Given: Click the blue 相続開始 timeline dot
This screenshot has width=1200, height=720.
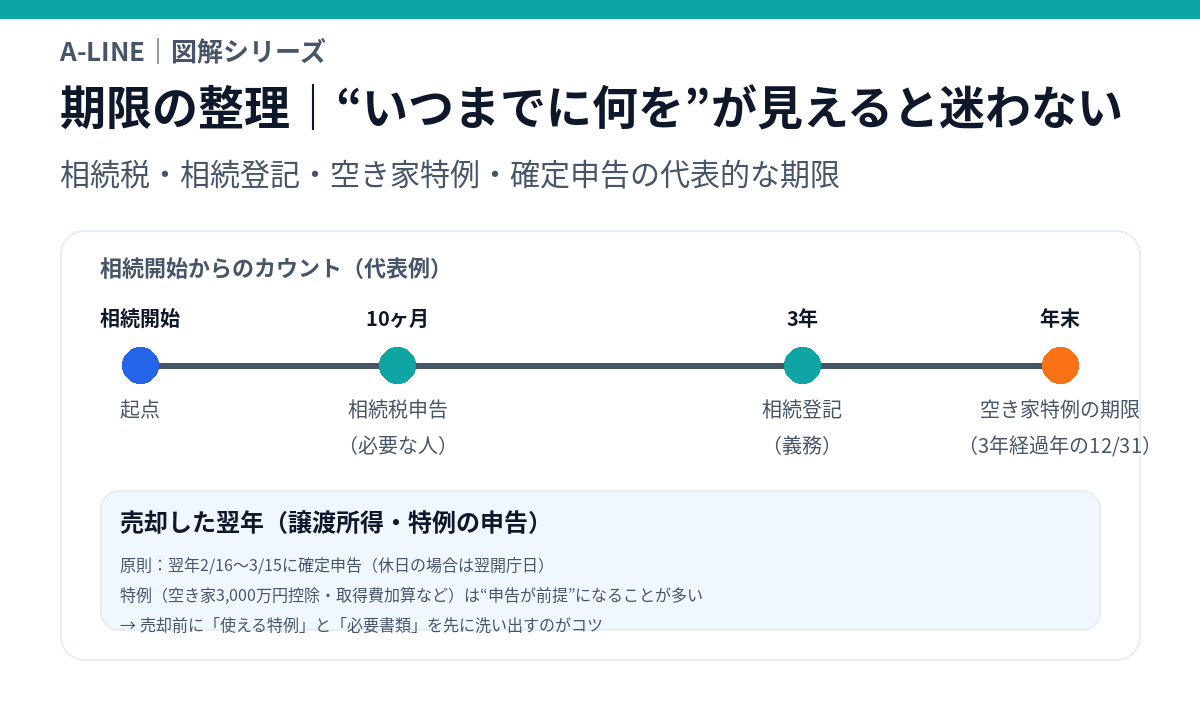Looking at the screenshot, I should [140, 365].
